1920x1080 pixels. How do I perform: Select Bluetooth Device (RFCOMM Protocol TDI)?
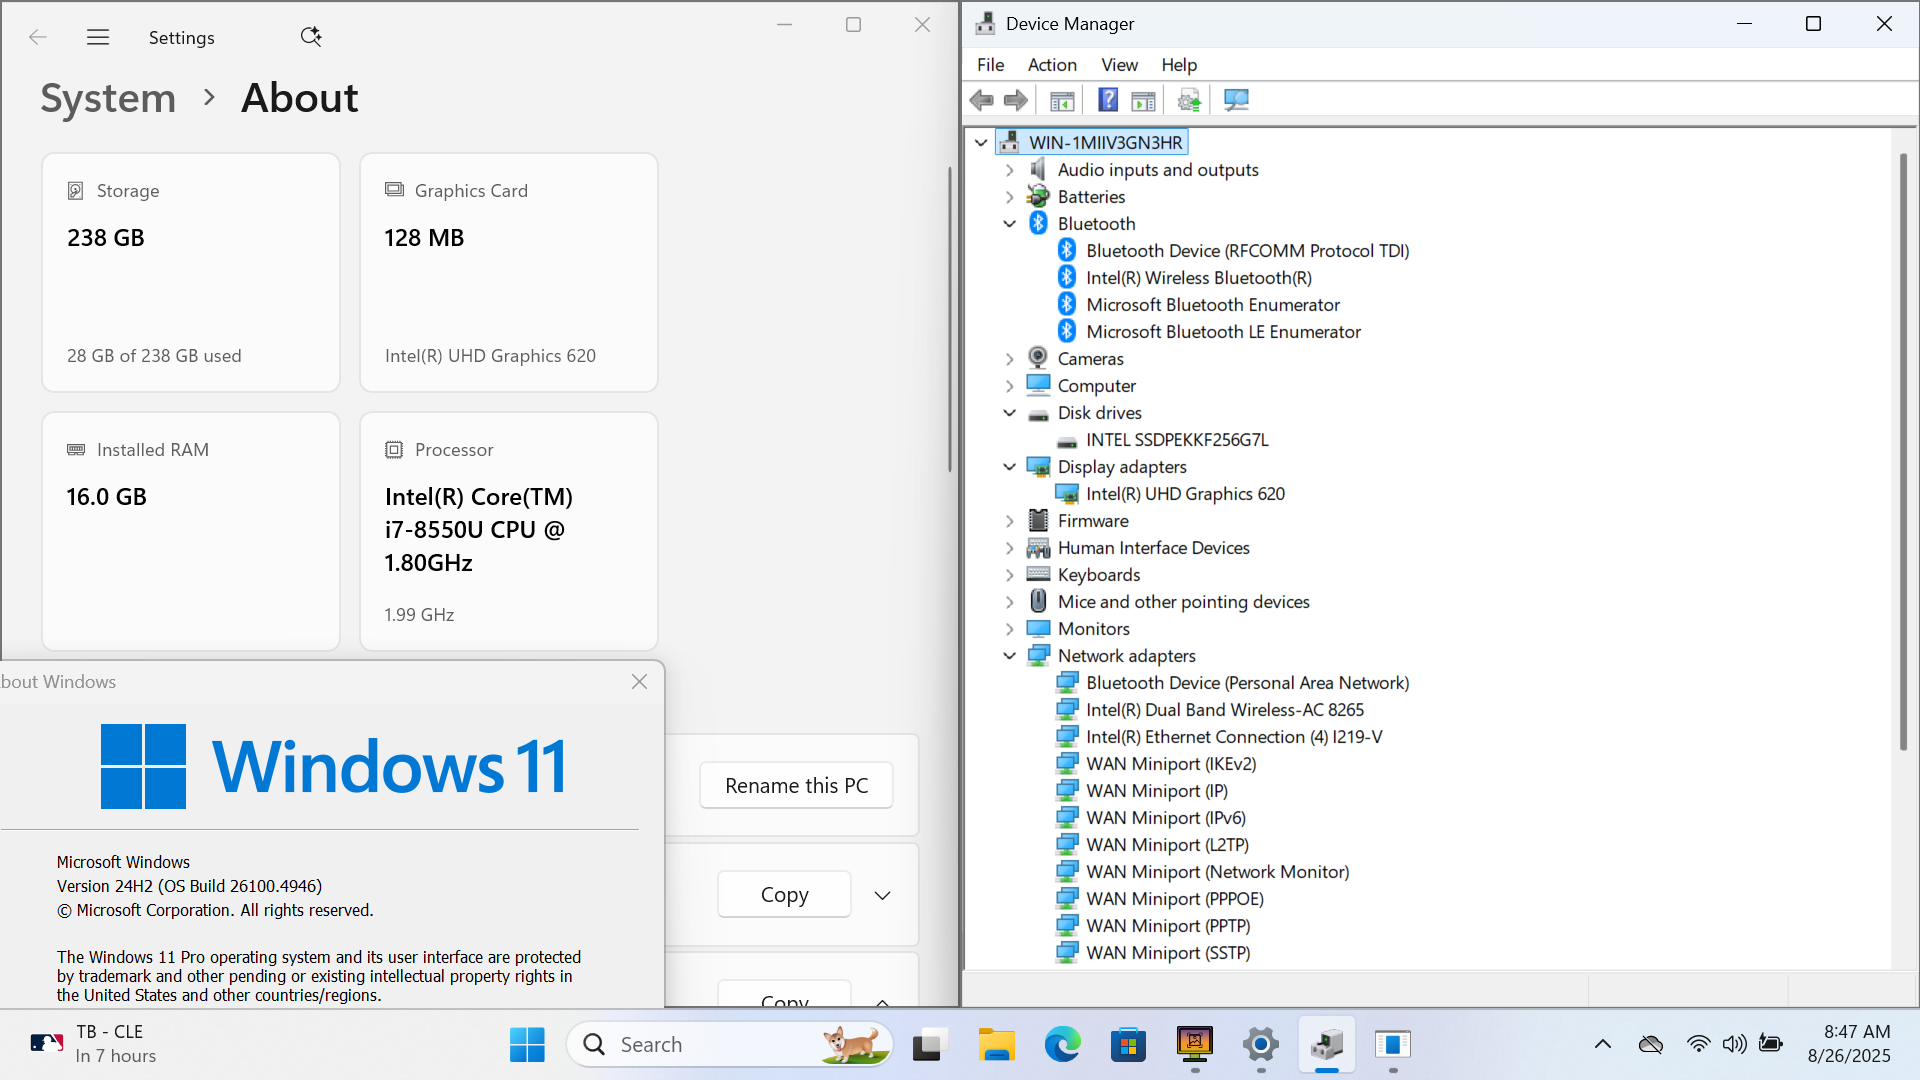tap(1247, 251)
